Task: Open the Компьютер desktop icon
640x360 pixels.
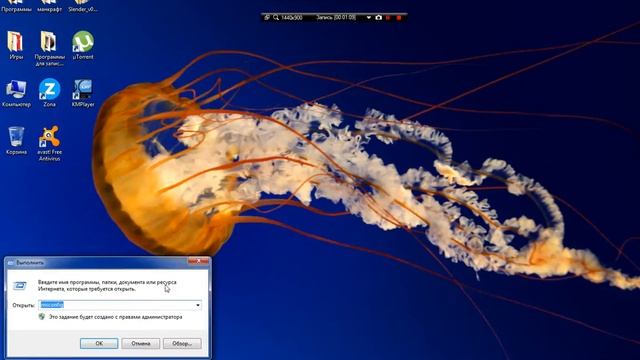Action: 16,93
